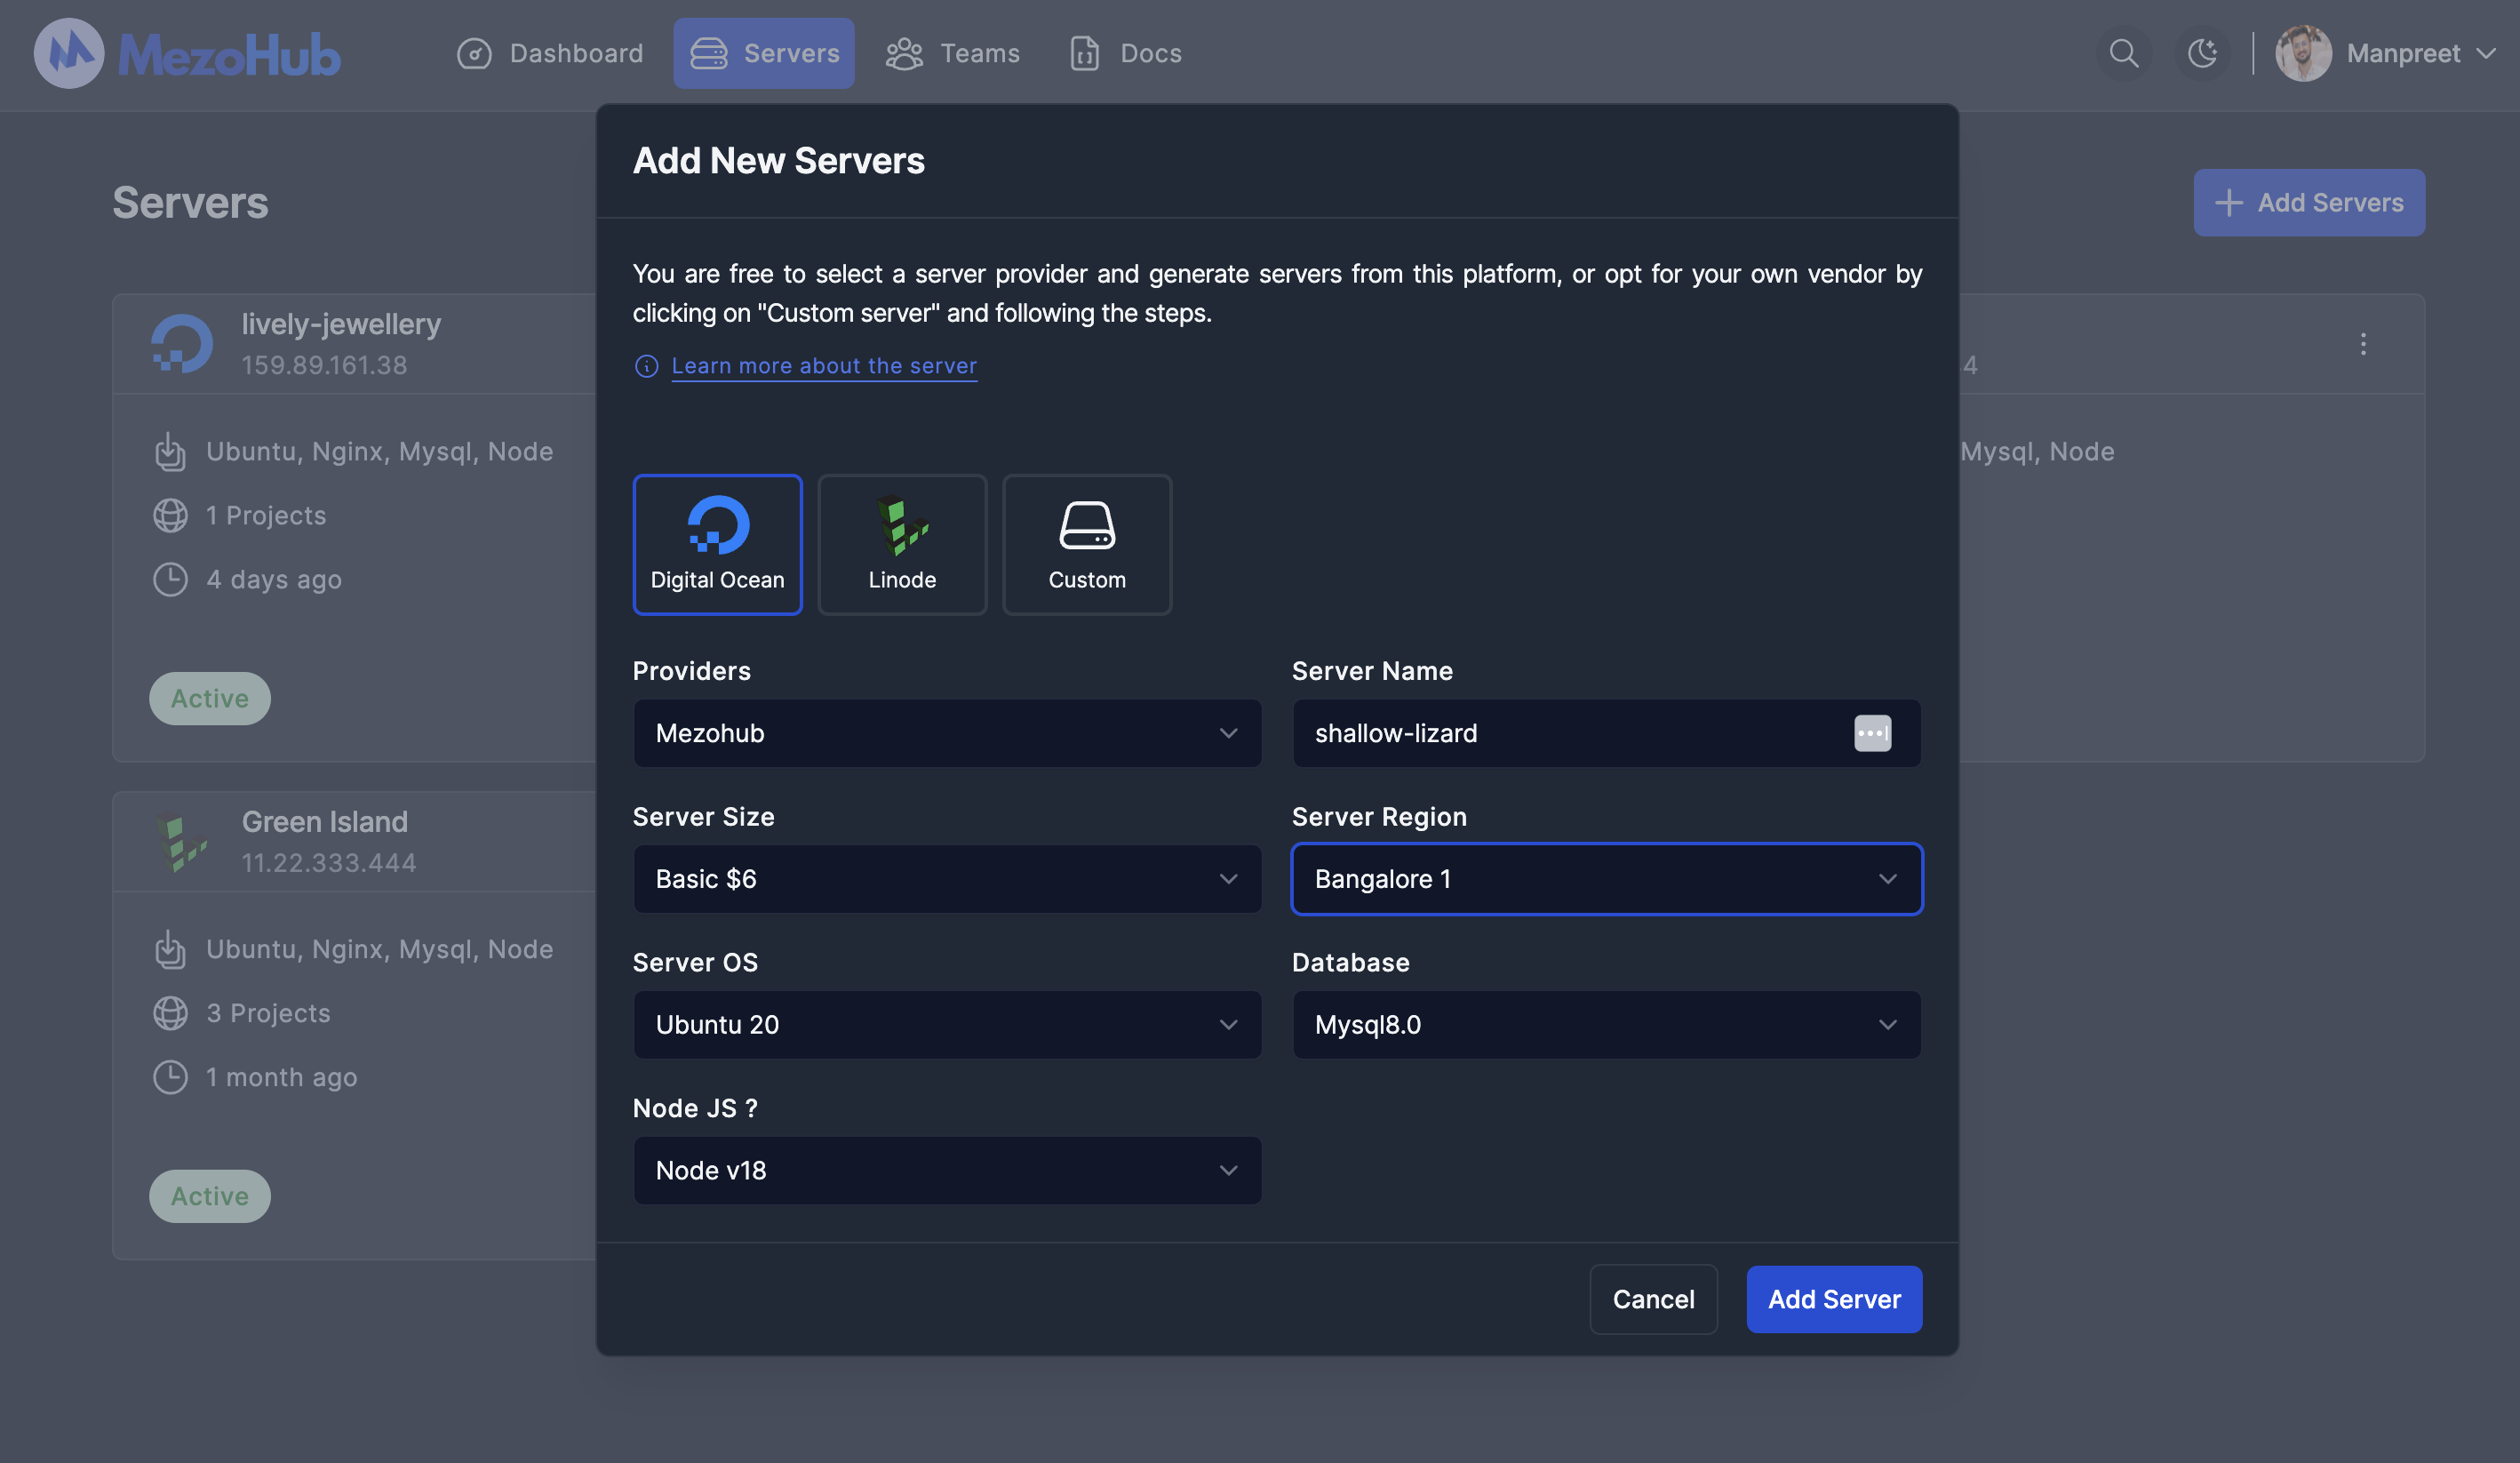Image resolution: width=2520 pixels, height=1463 pixels.
Task: Switch to the Teams section
Action: [951, 53]
